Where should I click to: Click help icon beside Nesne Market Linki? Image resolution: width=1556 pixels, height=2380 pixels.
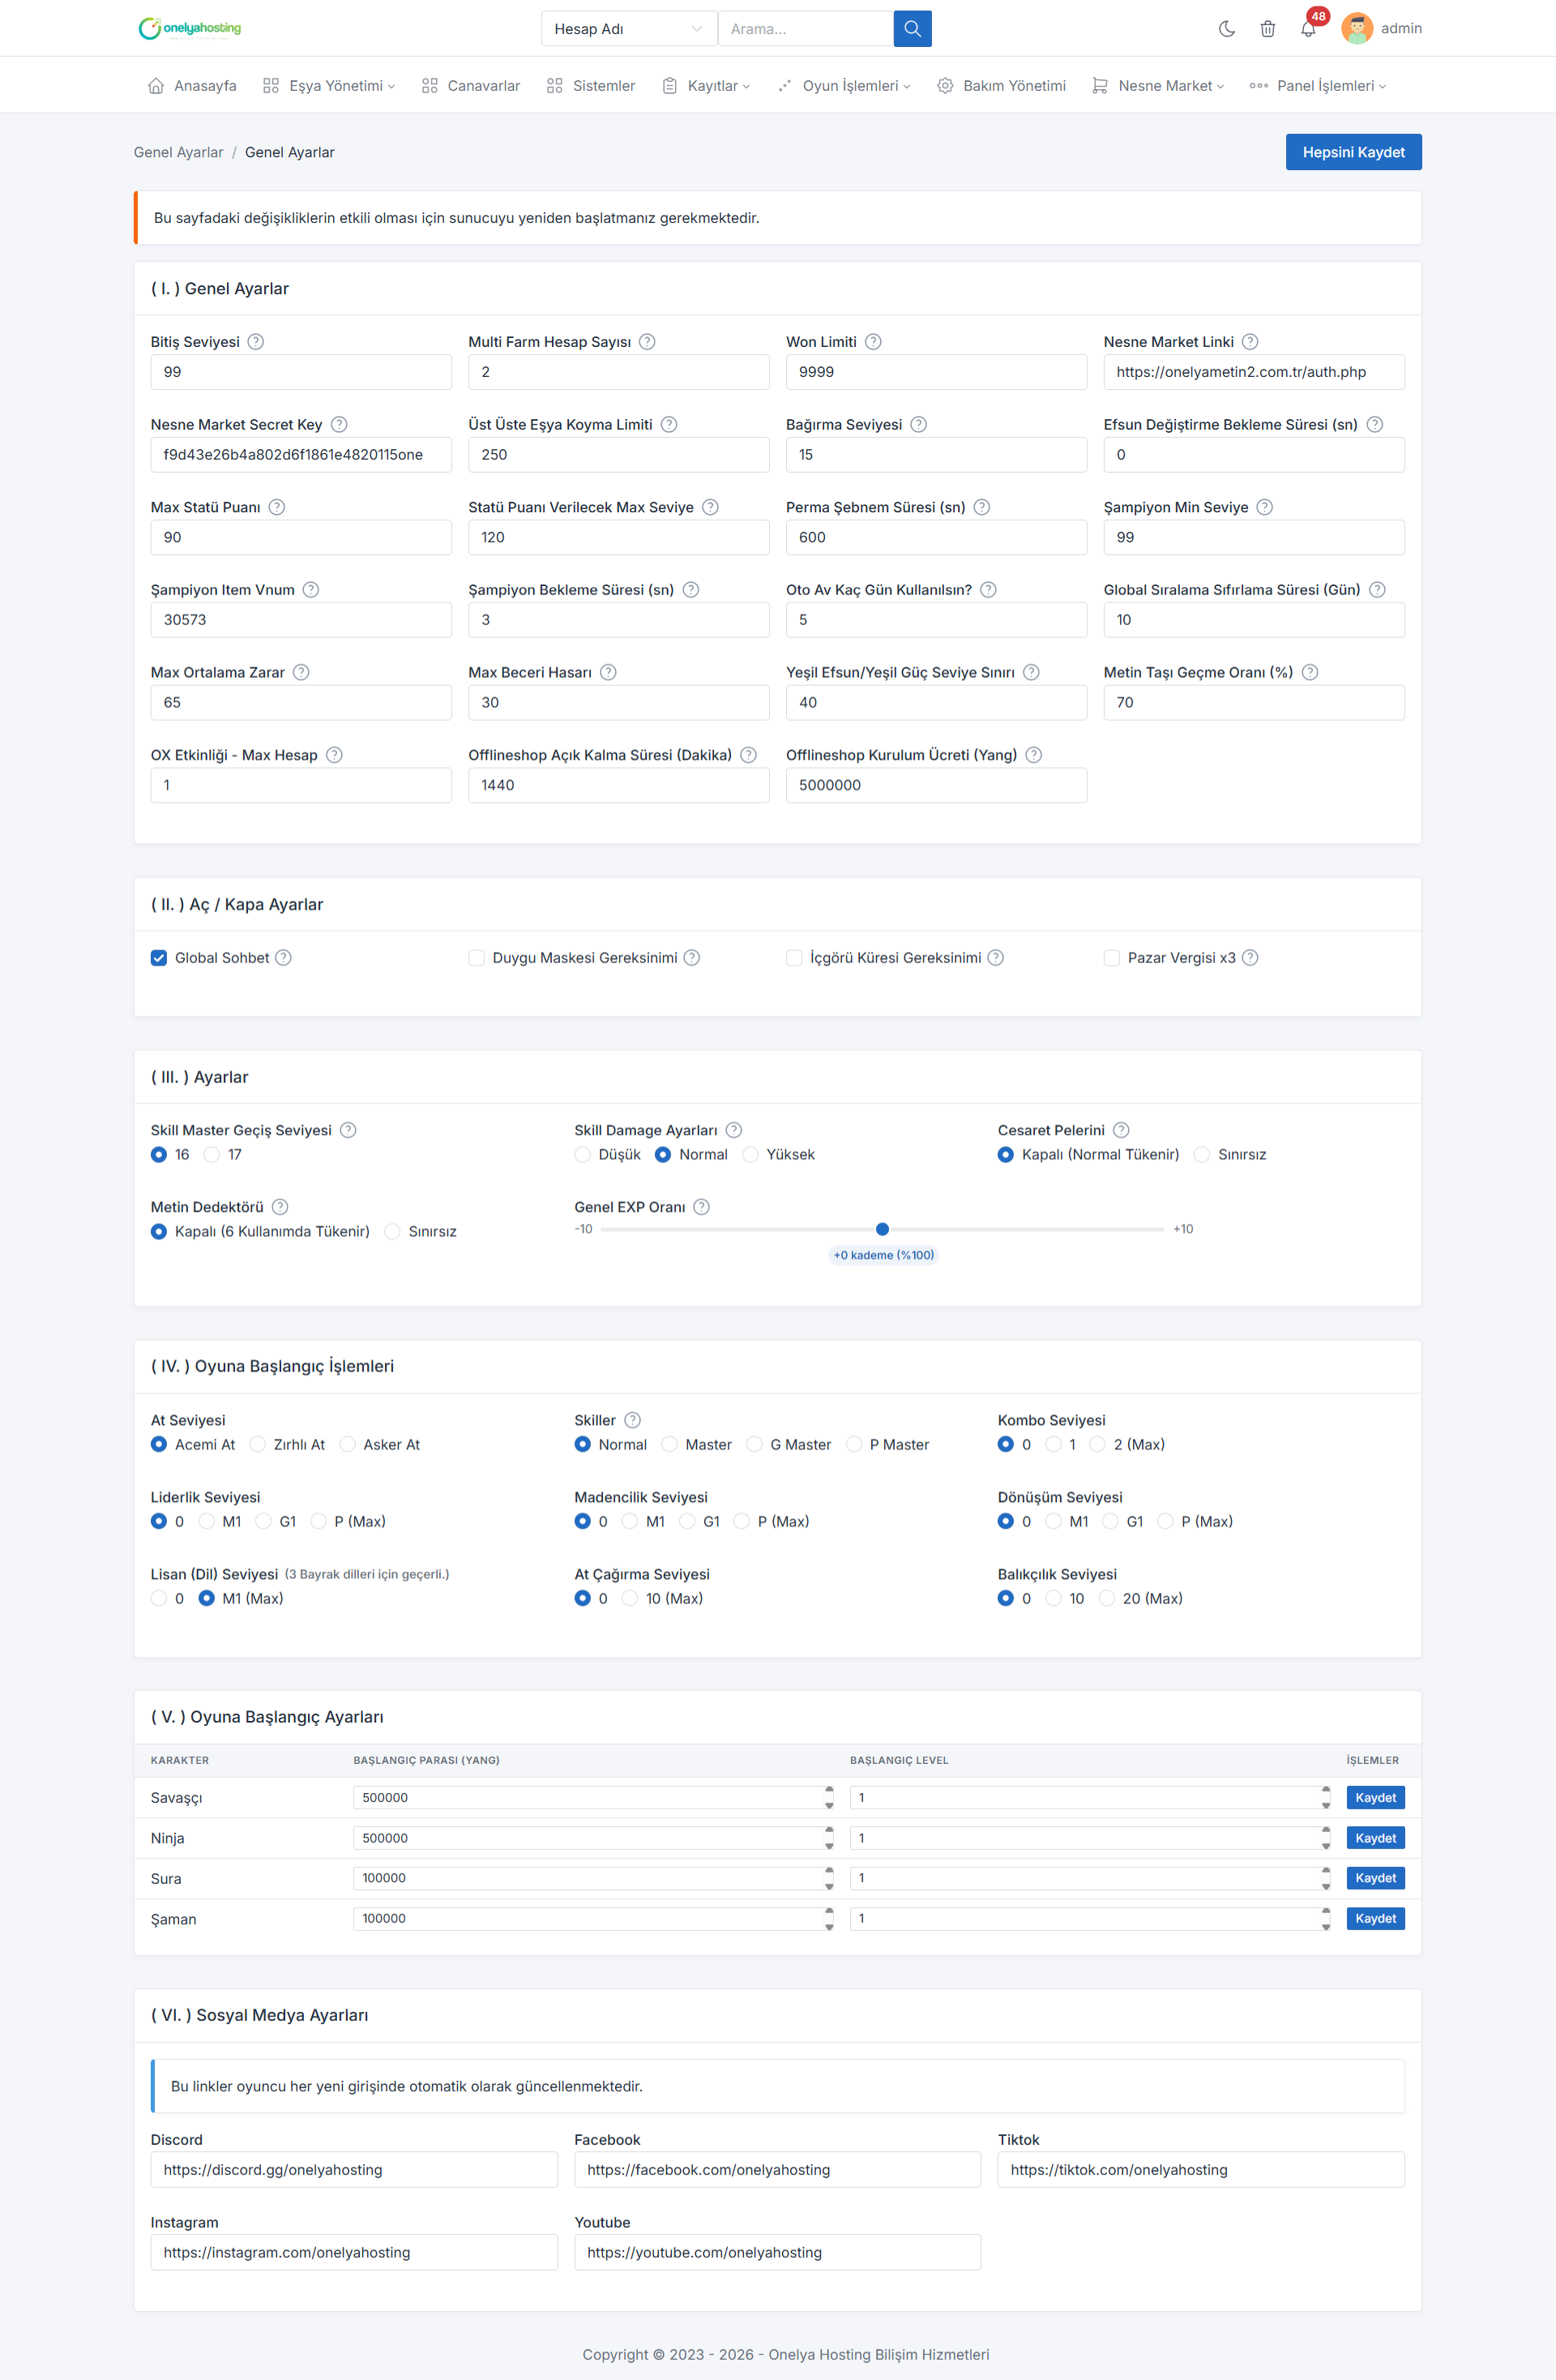(1250, 342)
